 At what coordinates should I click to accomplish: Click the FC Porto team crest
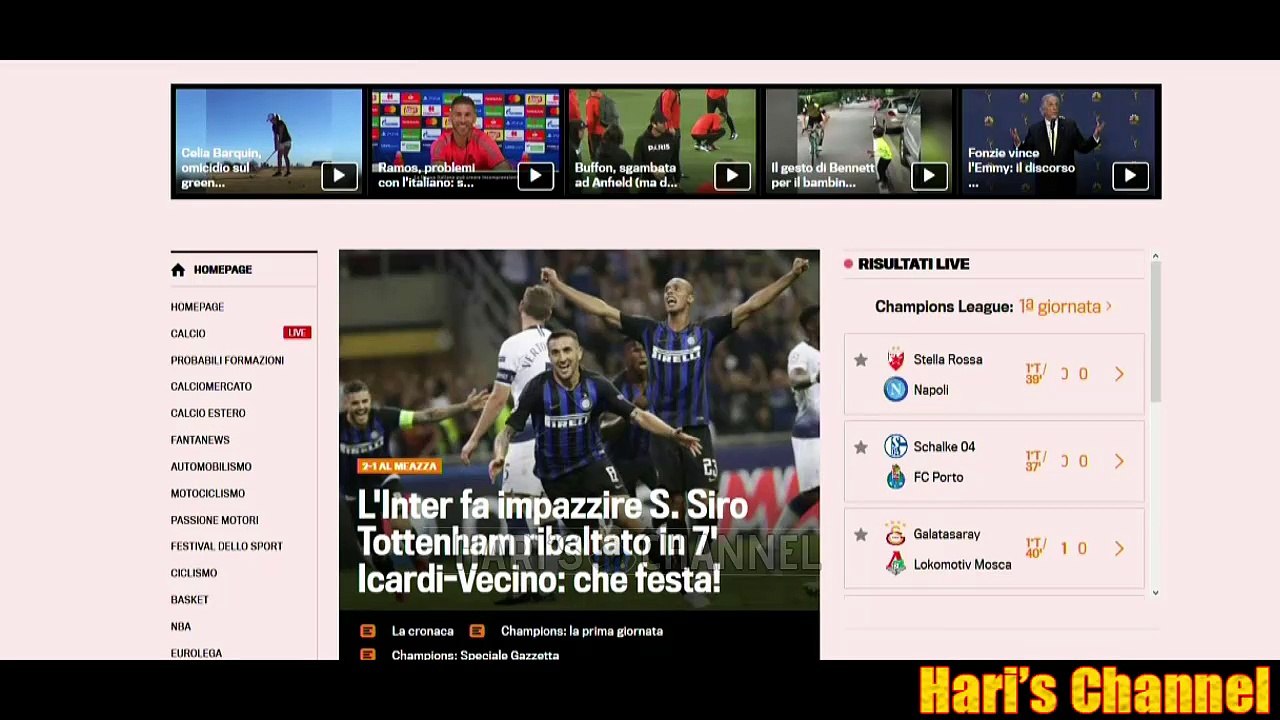896,477
